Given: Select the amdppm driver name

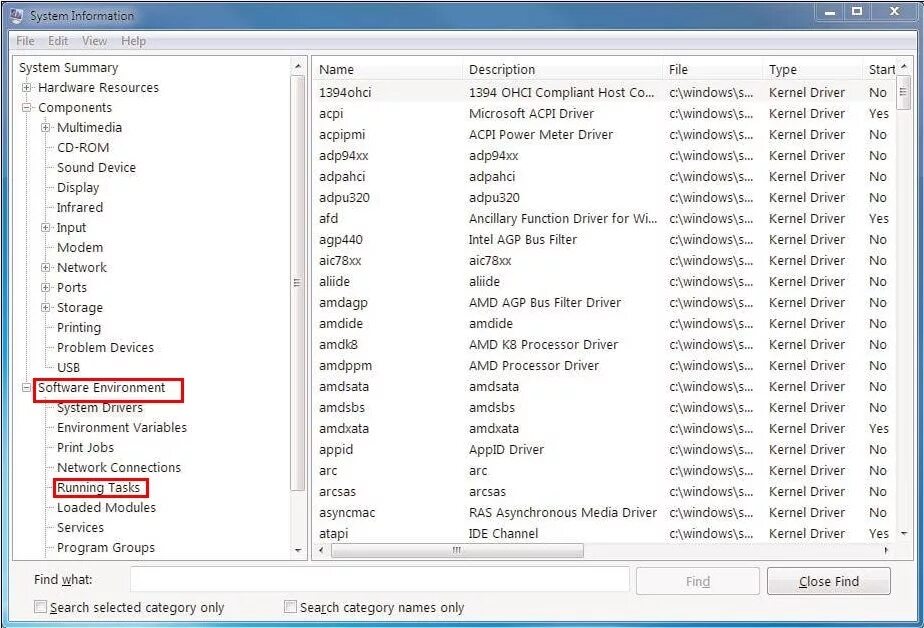Looking at the screenshot, I should pyautogui.click(x=345, y=366).
